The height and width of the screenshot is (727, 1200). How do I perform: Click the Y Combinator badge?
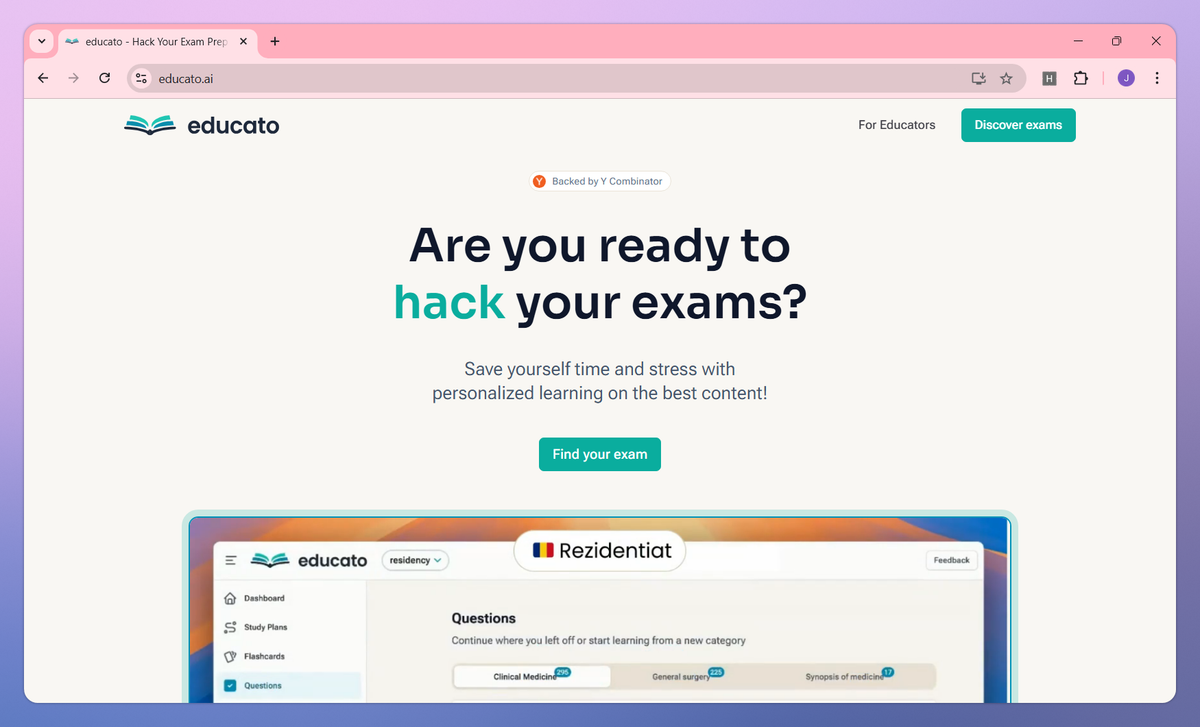tap(599, 181)
